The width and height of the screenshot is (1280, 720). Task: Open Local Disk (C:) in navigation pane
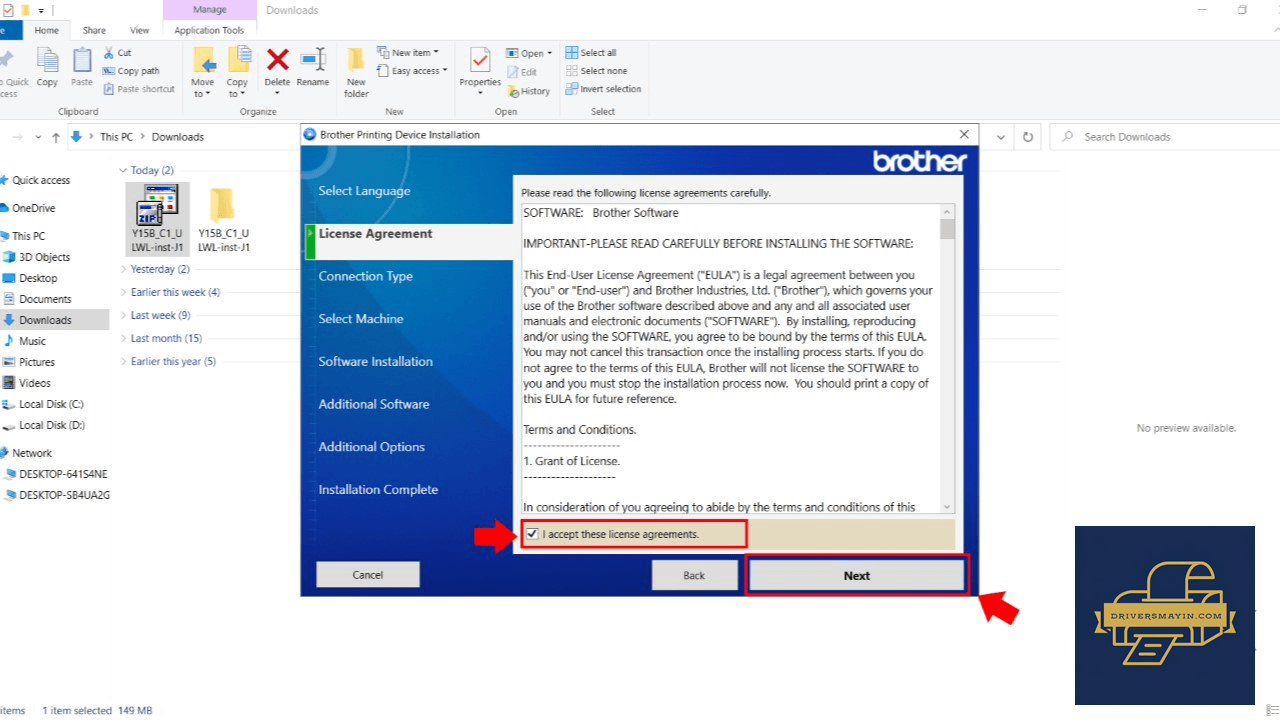coord(51,404)
